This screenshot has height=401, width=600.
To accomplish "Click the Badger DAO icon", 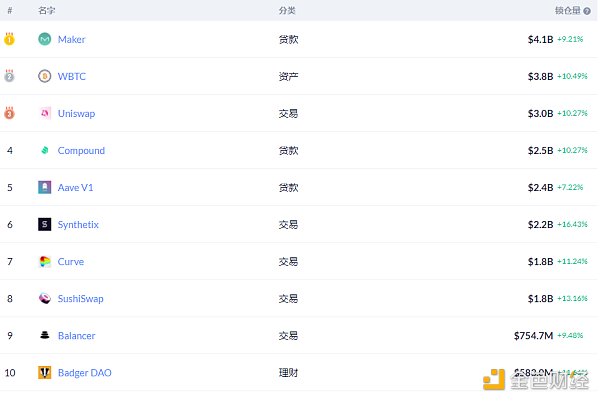I will [44, 372].
